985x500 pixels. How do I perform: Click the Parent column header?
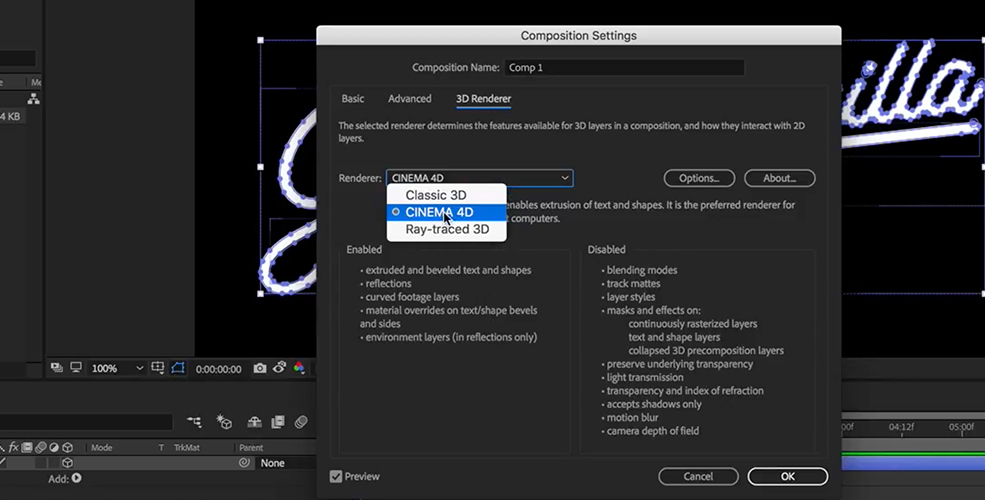point(251,447)
